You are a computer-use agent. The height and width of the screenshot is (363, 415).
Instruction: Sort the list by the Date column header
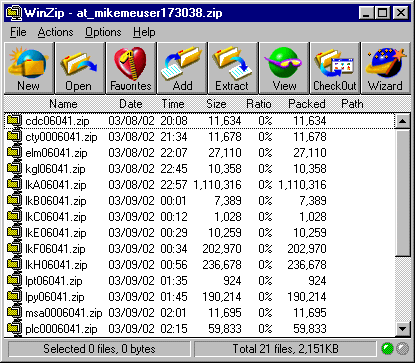click(131, 104)
